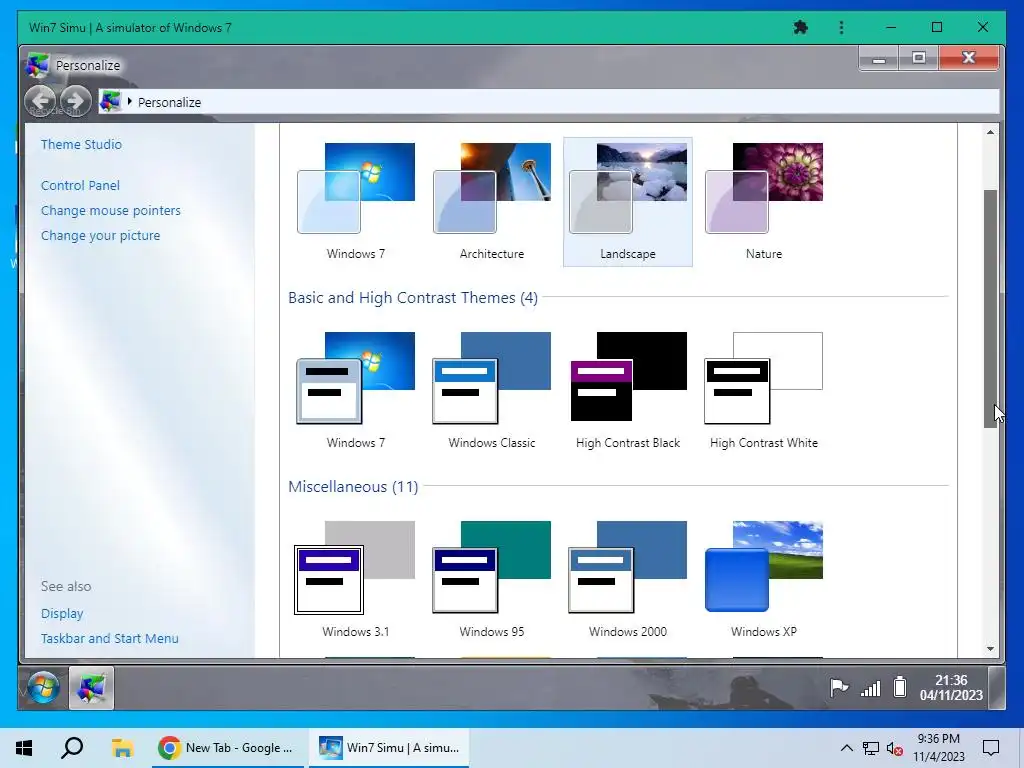Click the Personalize window title icon
1024x768 pixels.
(x=37, y=65)
